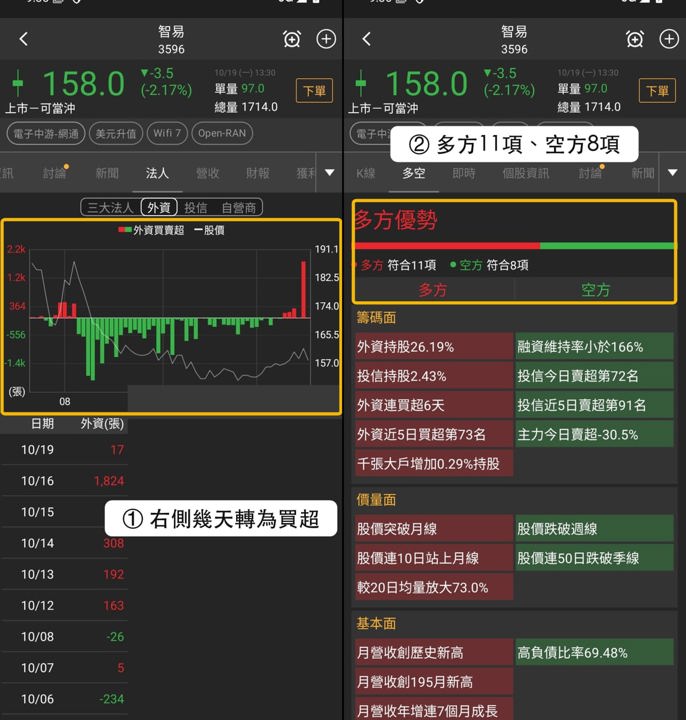
Task: Tap tall red buy bar in chart
Action: coord(304,289)
